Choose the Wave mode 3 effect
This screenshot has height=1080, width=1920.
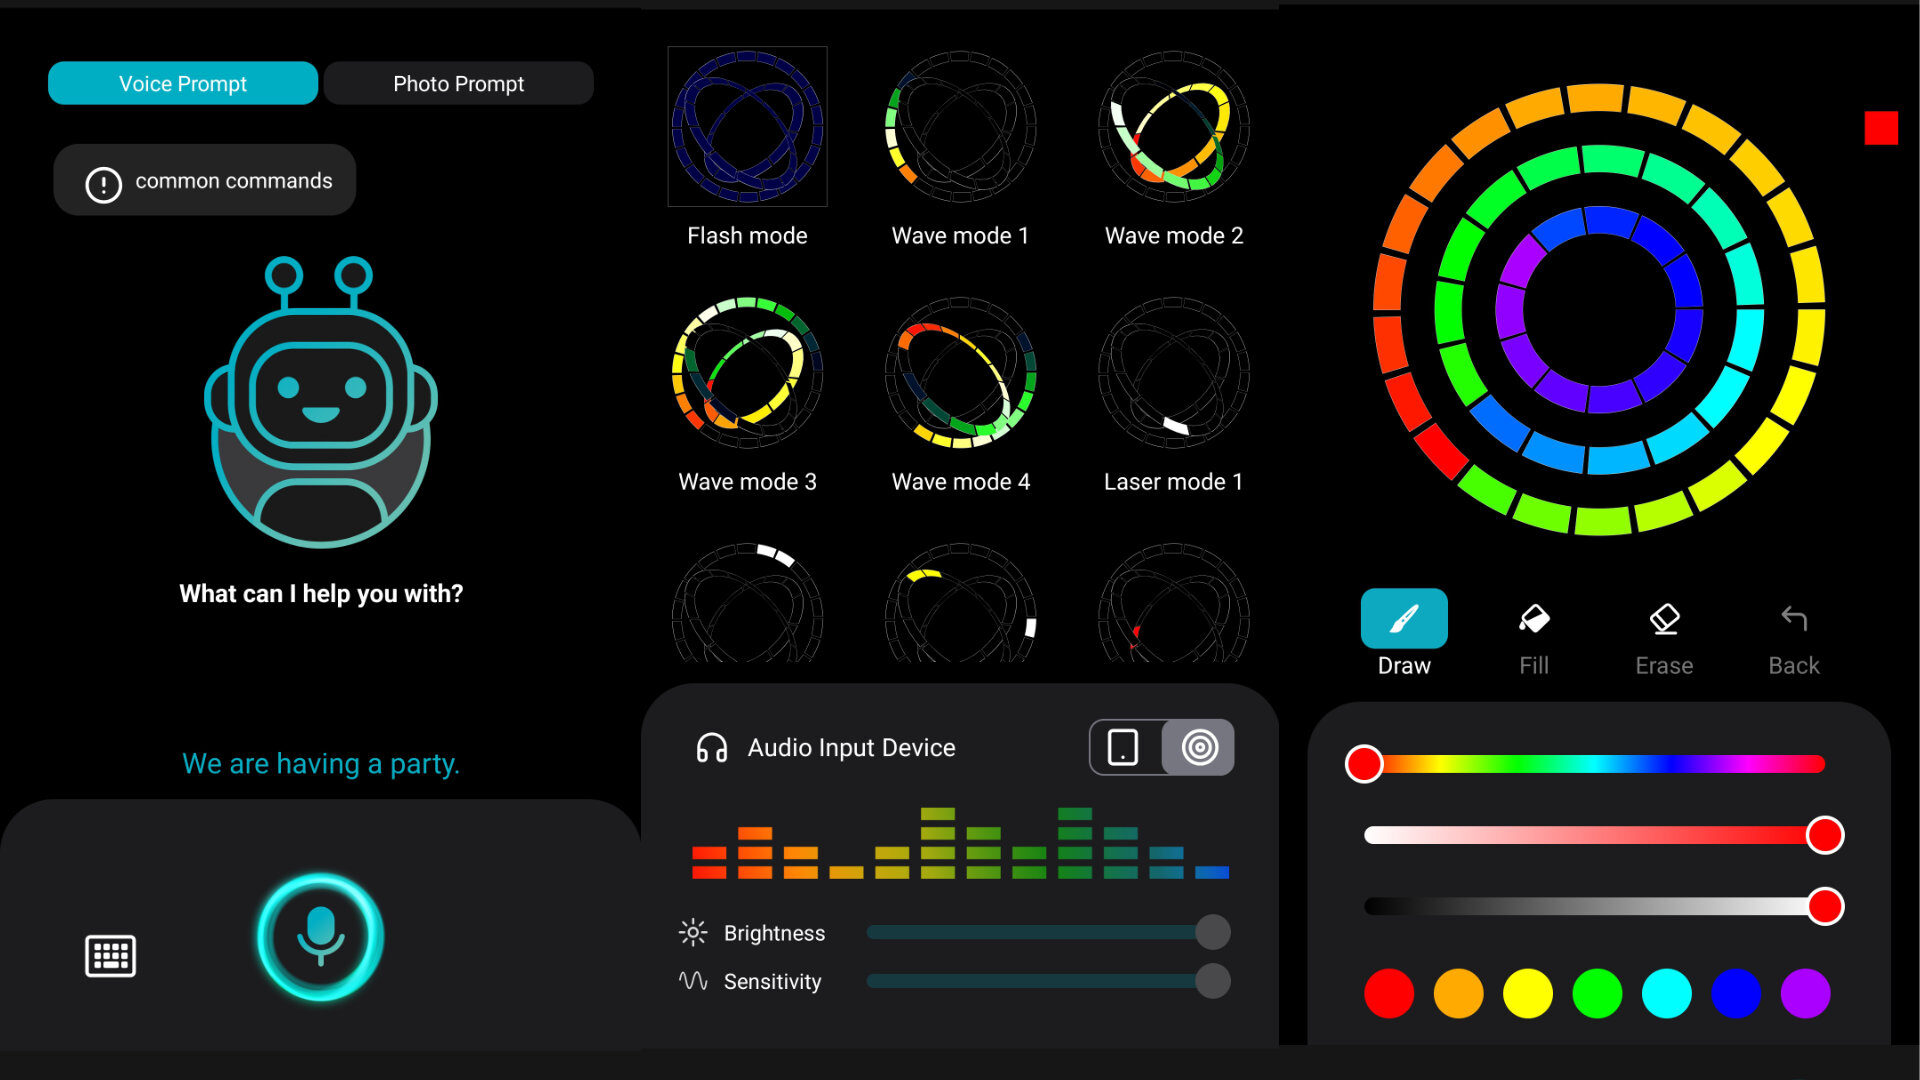click(747, 373)
